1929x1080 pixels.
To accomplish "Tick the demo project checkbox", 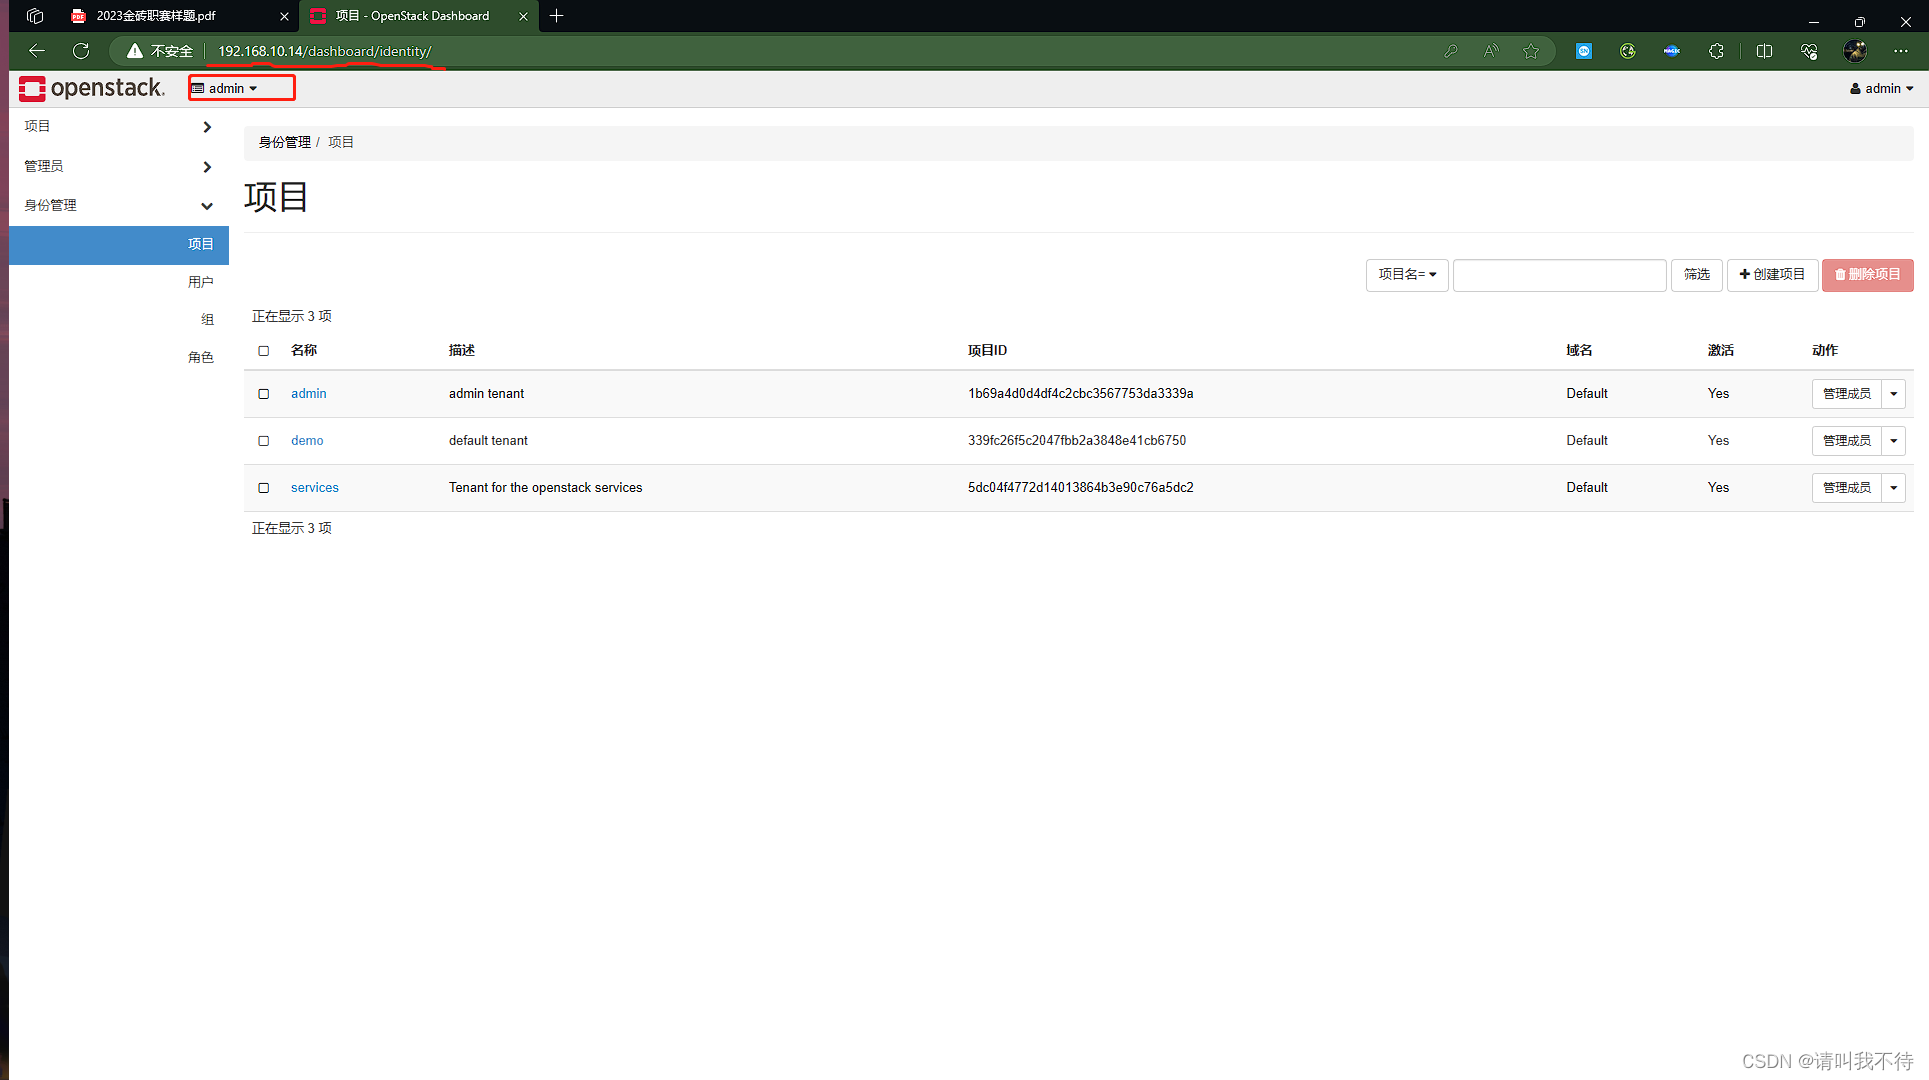I will 264,441.
